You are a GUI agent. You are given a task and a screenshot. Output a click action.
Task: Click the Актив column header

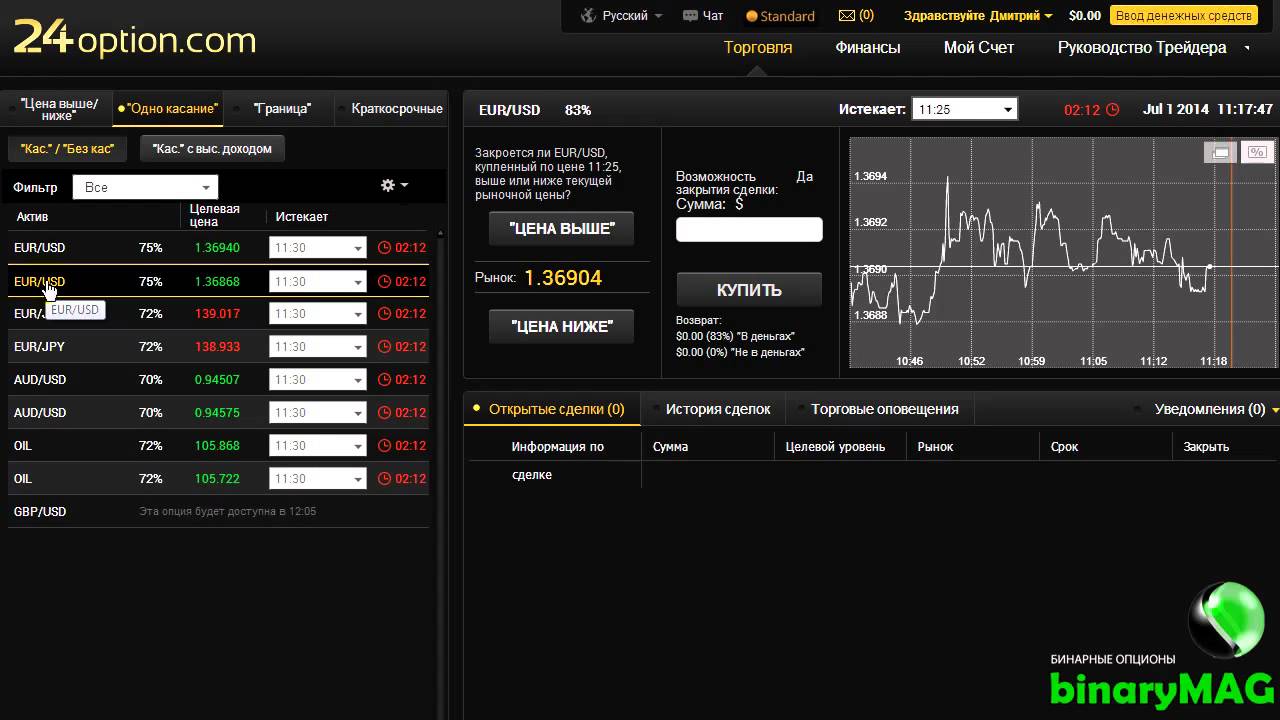pos(32,217)
